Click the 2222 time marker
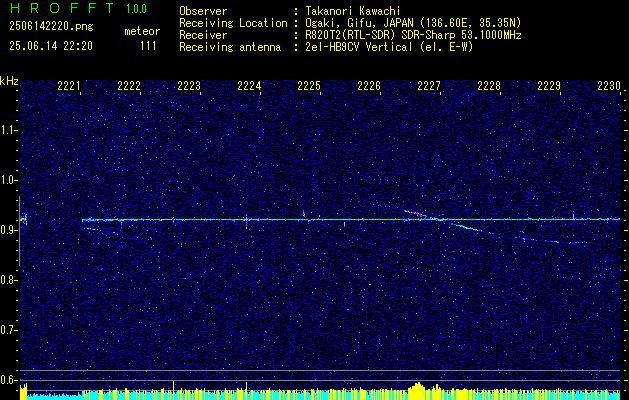The image size is (629, 400). pyautogui.click(x=129, y=86)
